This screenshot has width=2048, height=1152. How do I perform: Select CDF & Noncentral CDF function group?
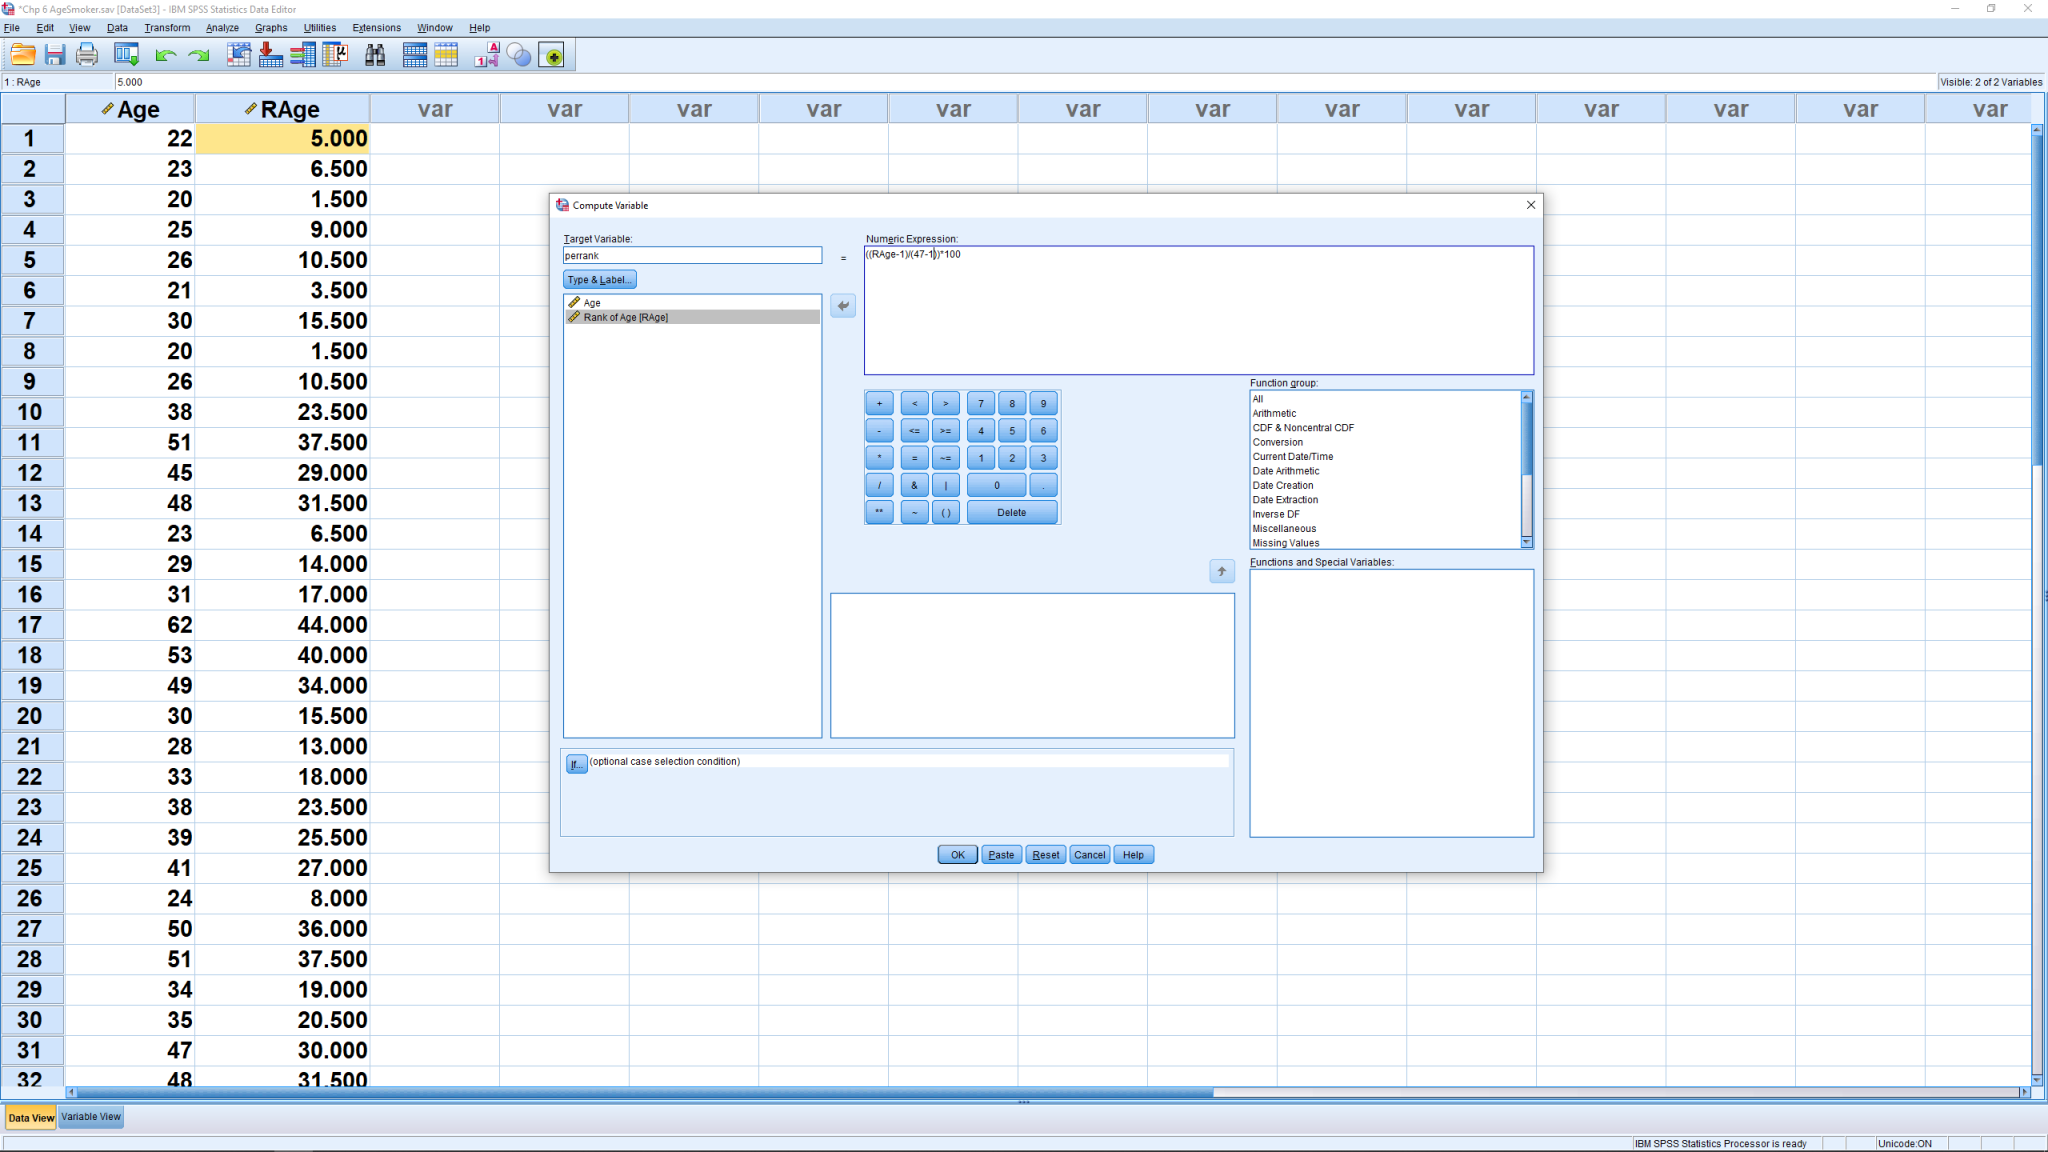(1303, 428)
